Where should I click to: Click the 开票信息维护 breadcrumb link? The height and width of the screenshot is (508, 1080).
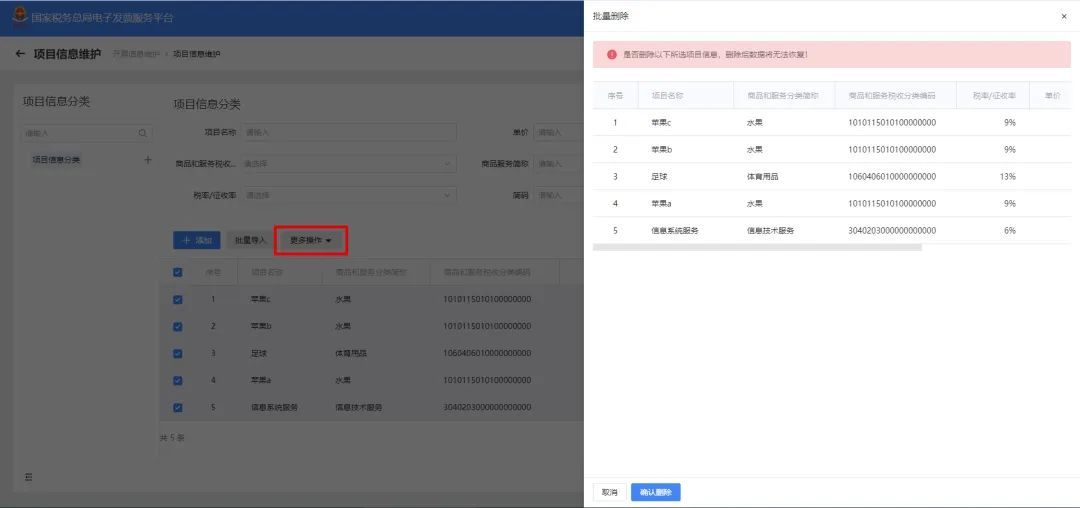136,54
